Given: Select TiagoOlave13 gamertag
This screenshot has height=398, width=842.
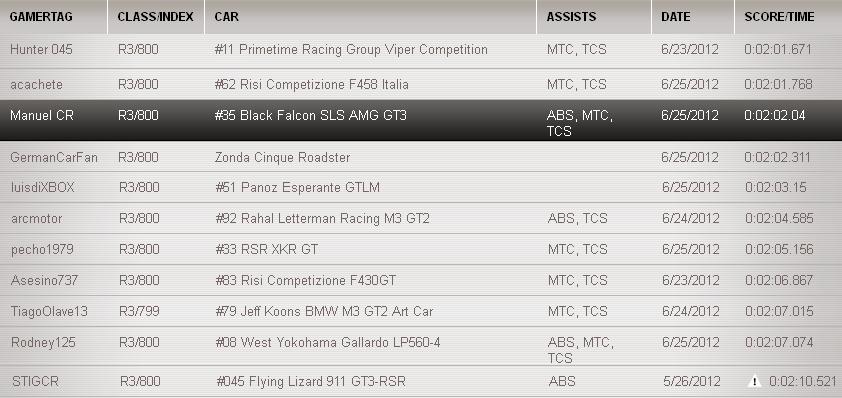Looking at the screenshot, I should point(49,312).
